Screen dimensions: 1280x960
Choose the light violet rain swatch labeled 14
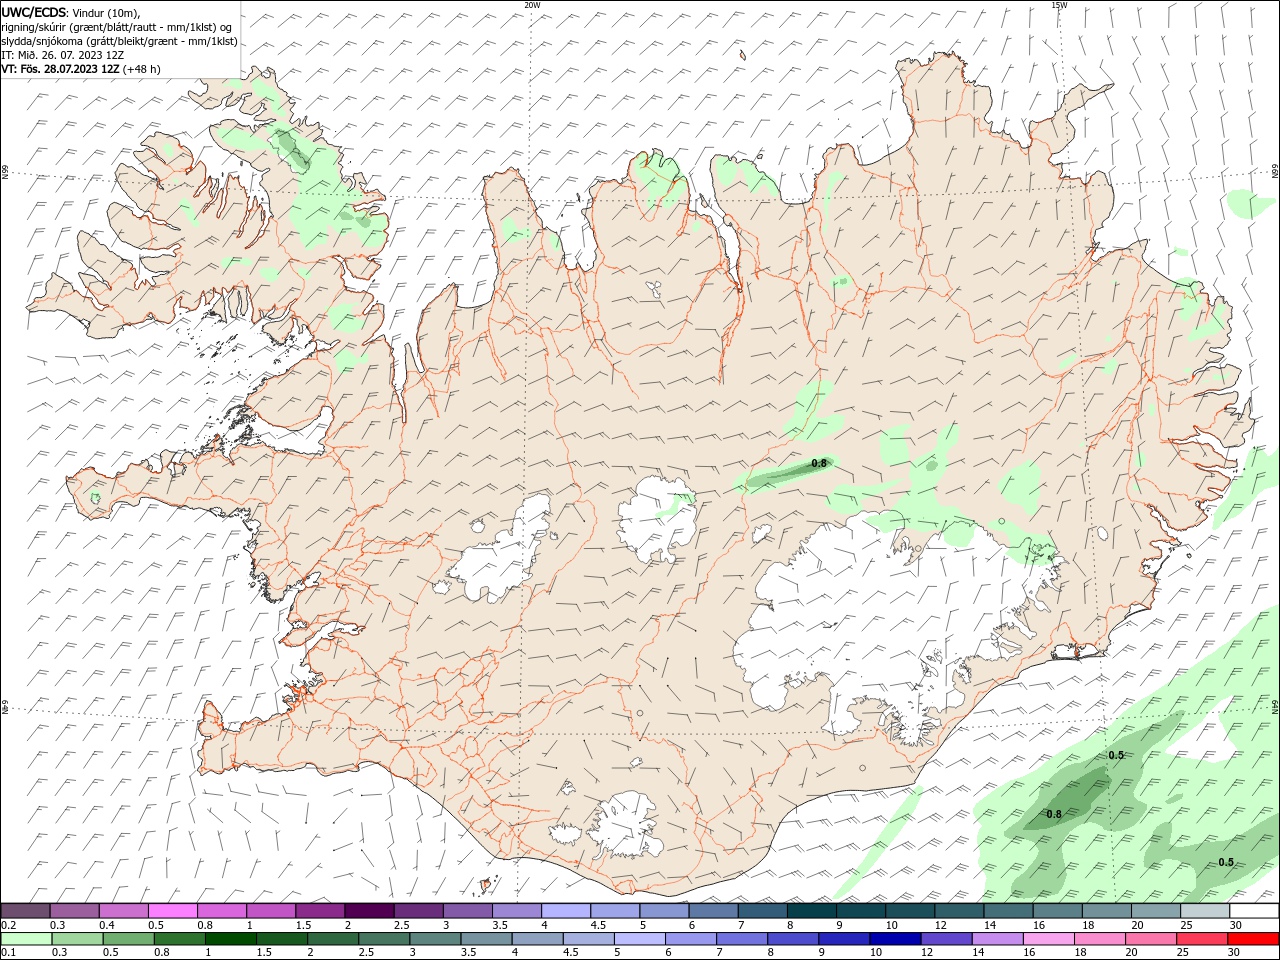(x=997, y=939)
